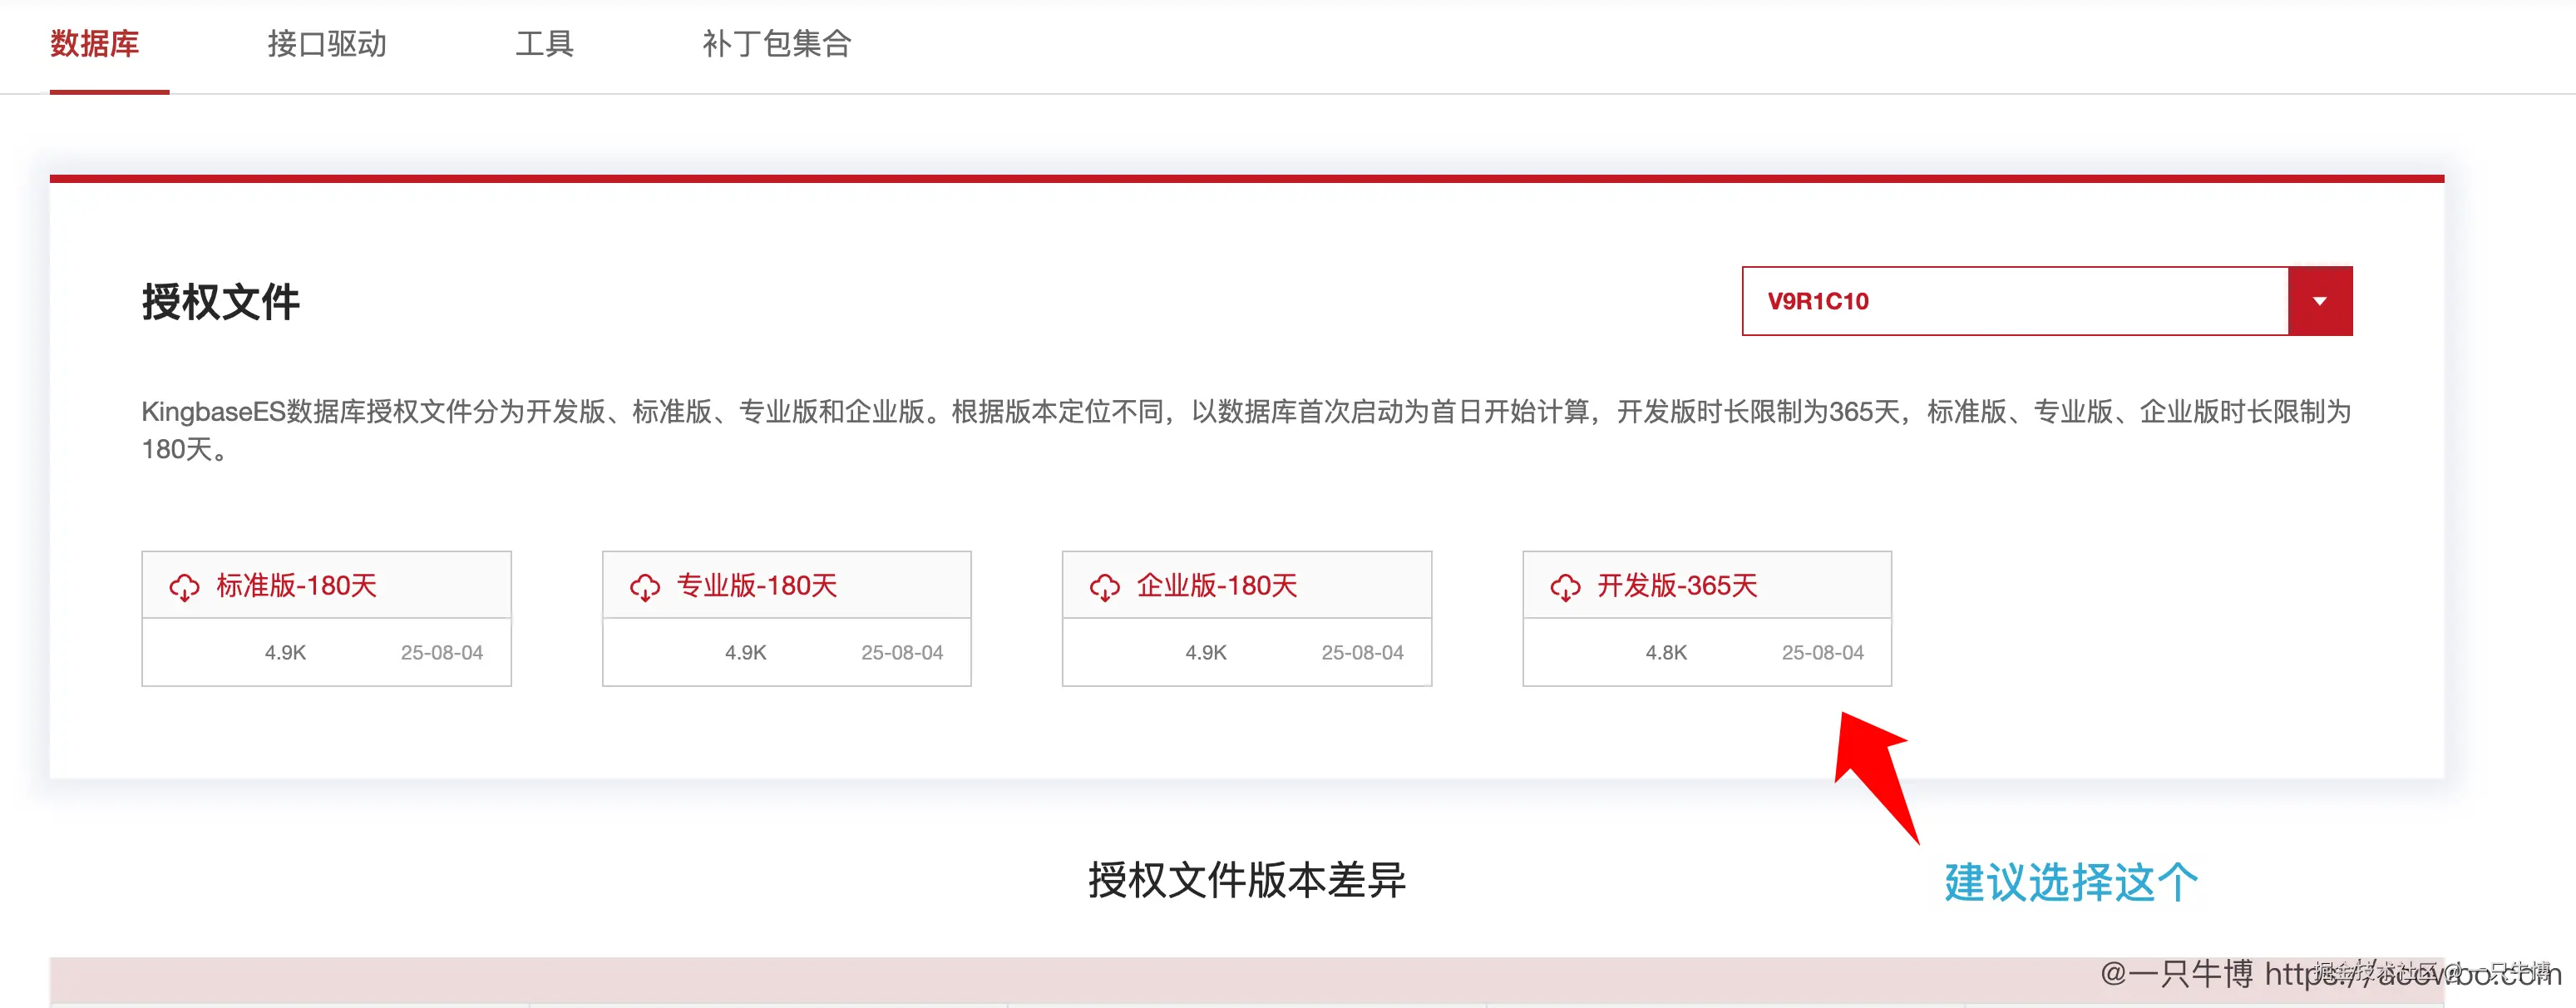Open the V9R1C10 version selector field
Screen dimensions: 2576x1008
coord(2047,301)
